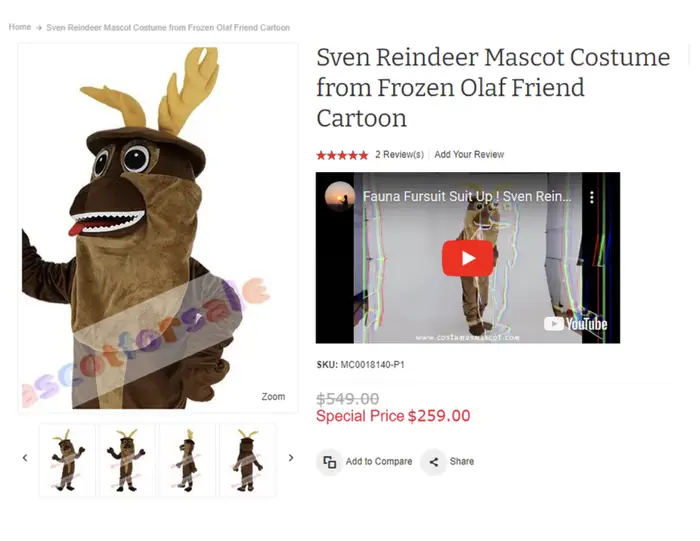
Task: Open the YouTube logo link
Action: pos(575,324)
